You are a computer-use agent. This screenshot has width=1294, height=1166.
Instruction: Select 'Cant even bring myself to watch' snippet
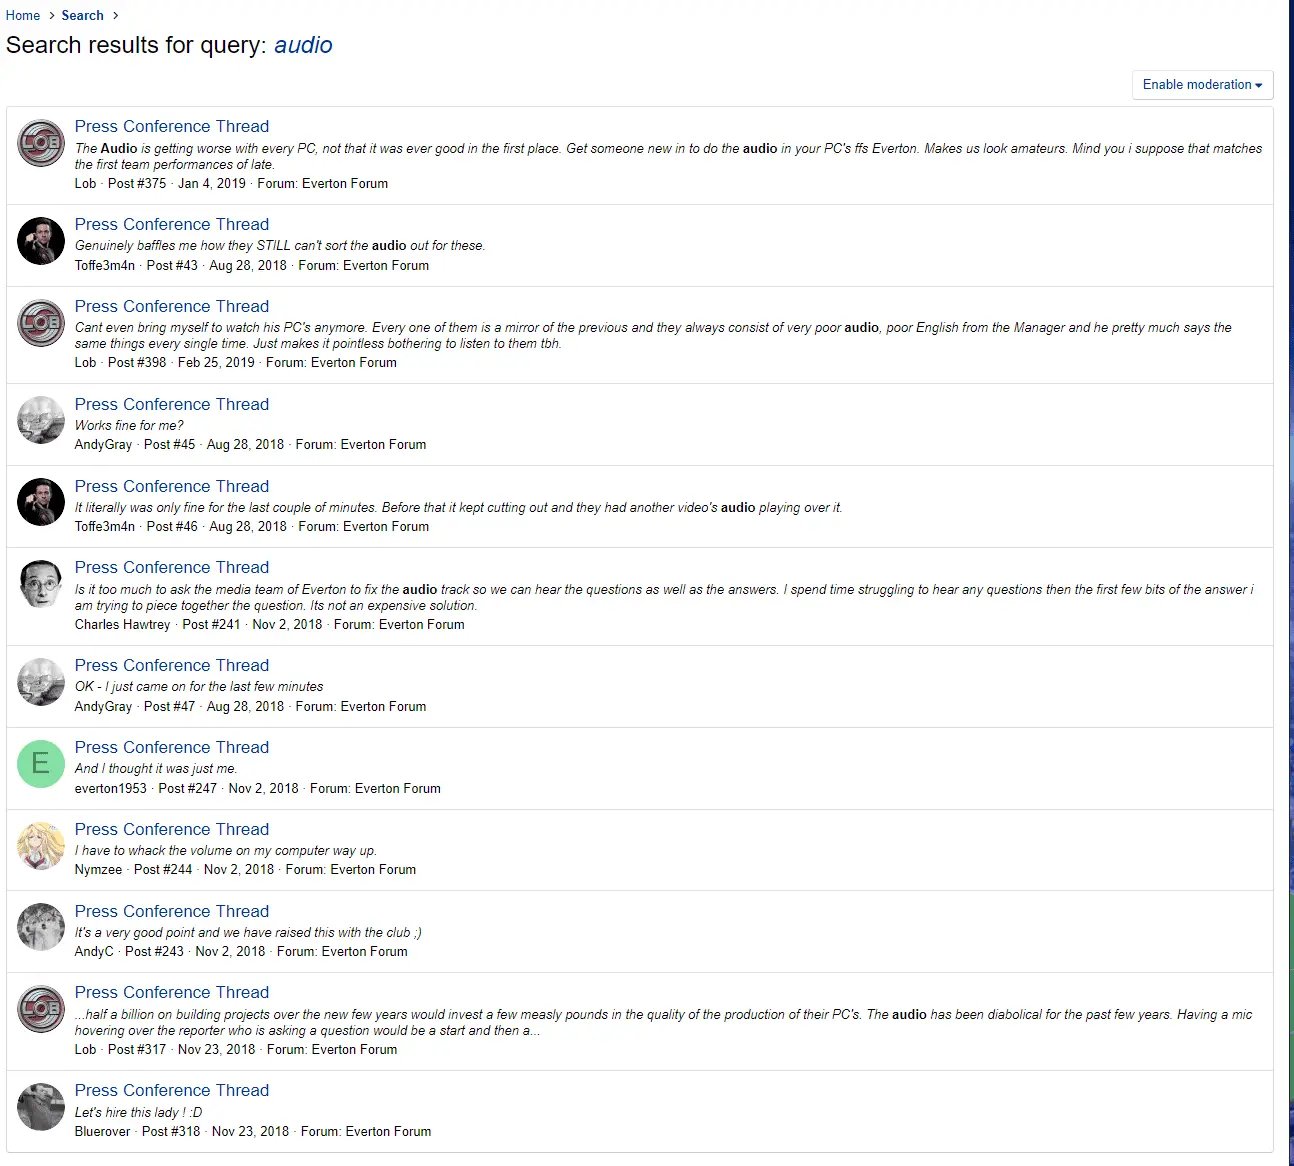pos(653,335)
